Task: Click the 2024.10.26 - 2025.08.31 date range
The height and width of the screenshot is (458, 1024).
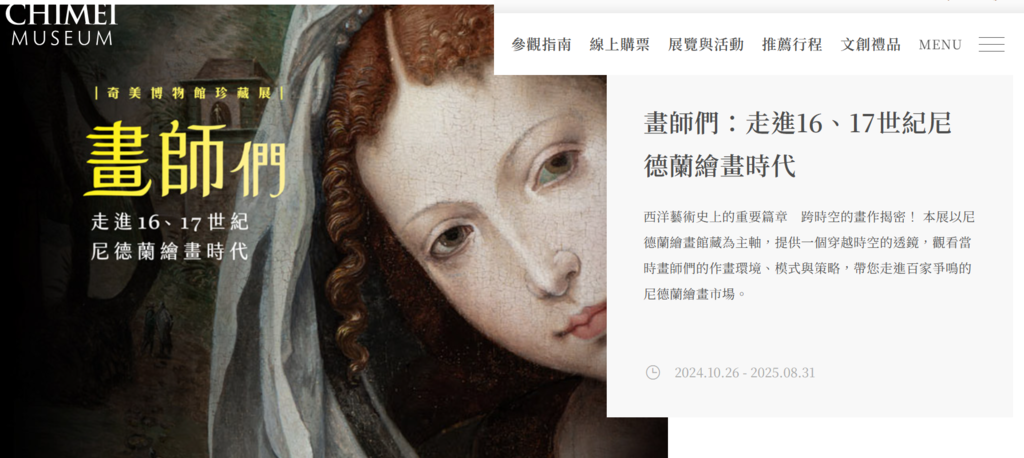Action: click(x=744, y=373)
